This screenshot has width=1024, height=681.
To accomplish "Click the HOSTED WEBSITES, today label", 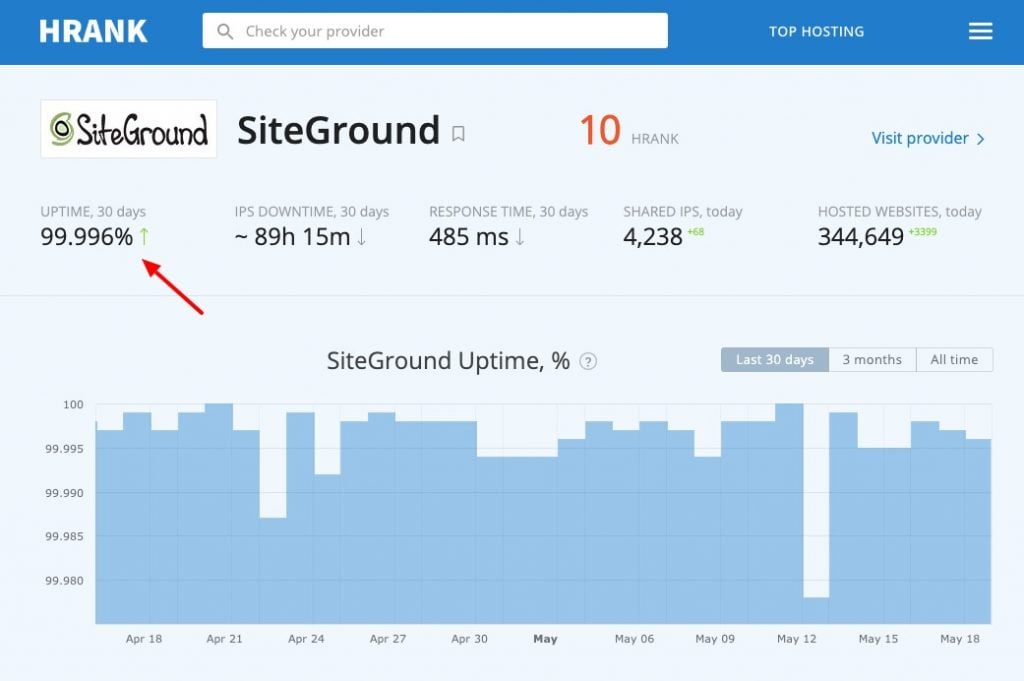I will (x=899, y=212).
